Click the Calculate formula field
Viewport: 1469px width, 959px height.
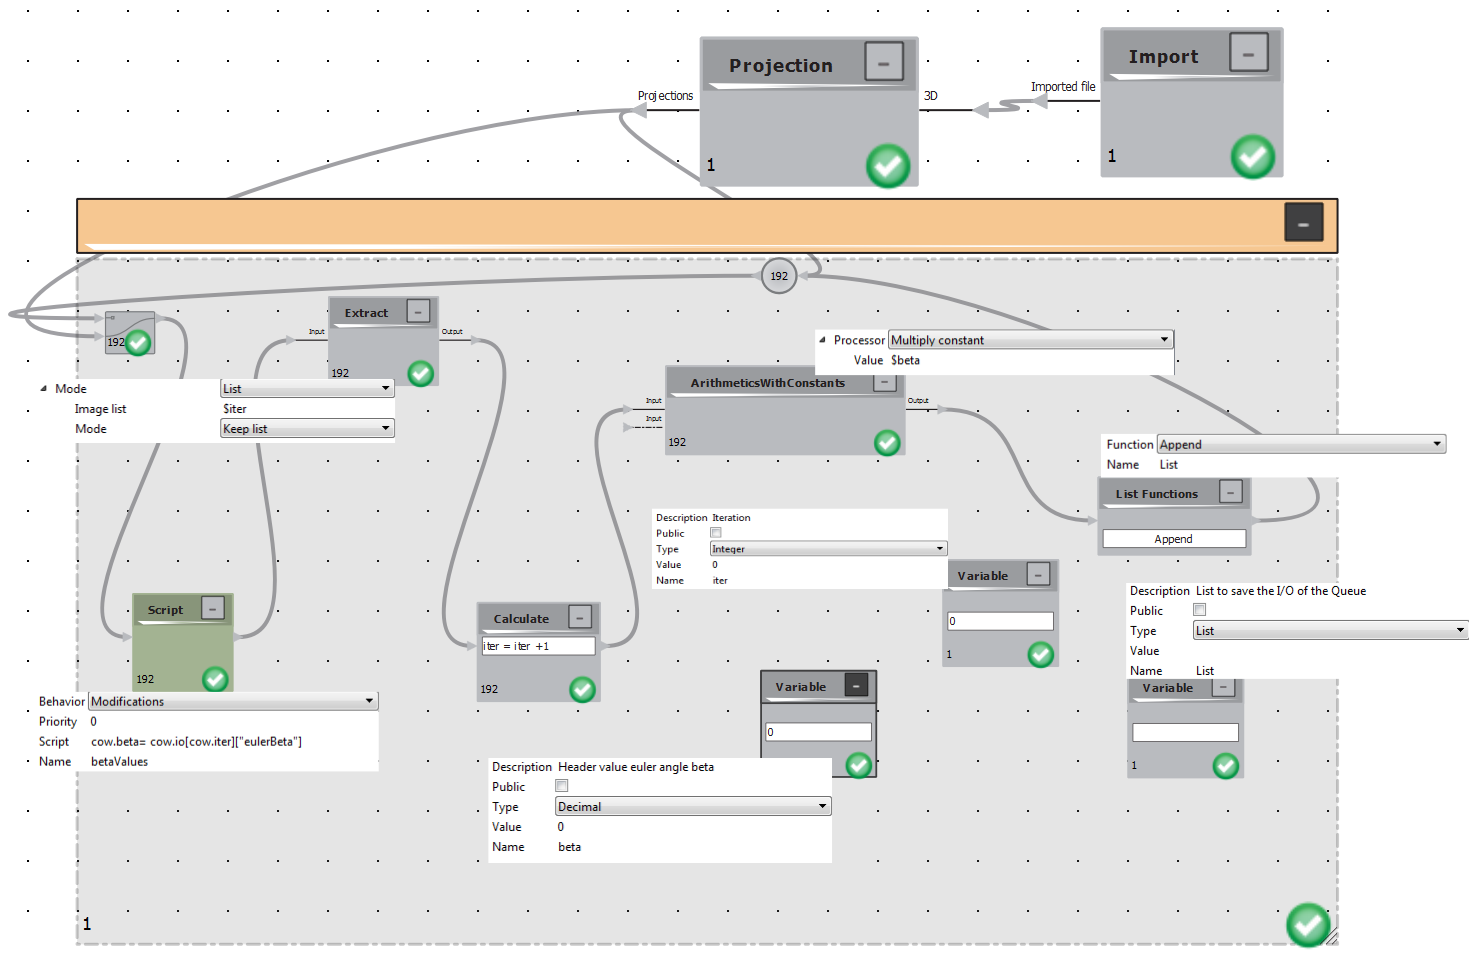coord(538,646)
